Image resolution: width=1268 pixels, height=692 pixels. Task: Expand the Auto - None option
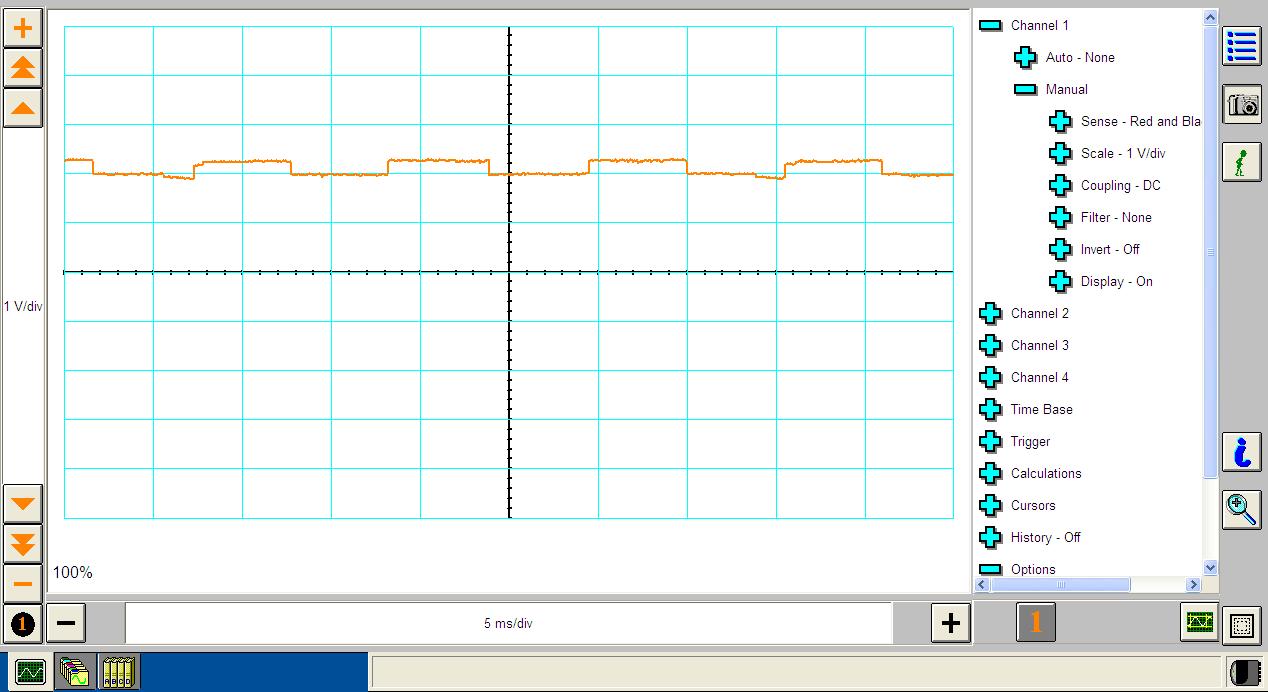pyautogui.click(x=1025, y=57)
